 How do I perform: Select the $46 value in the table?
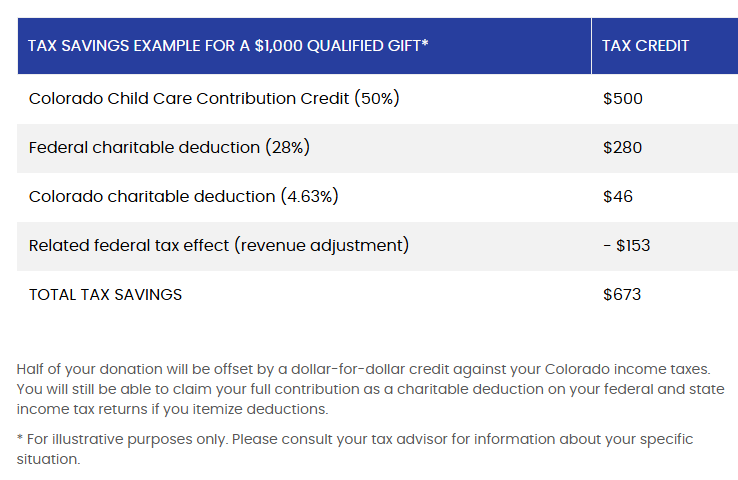618,196
